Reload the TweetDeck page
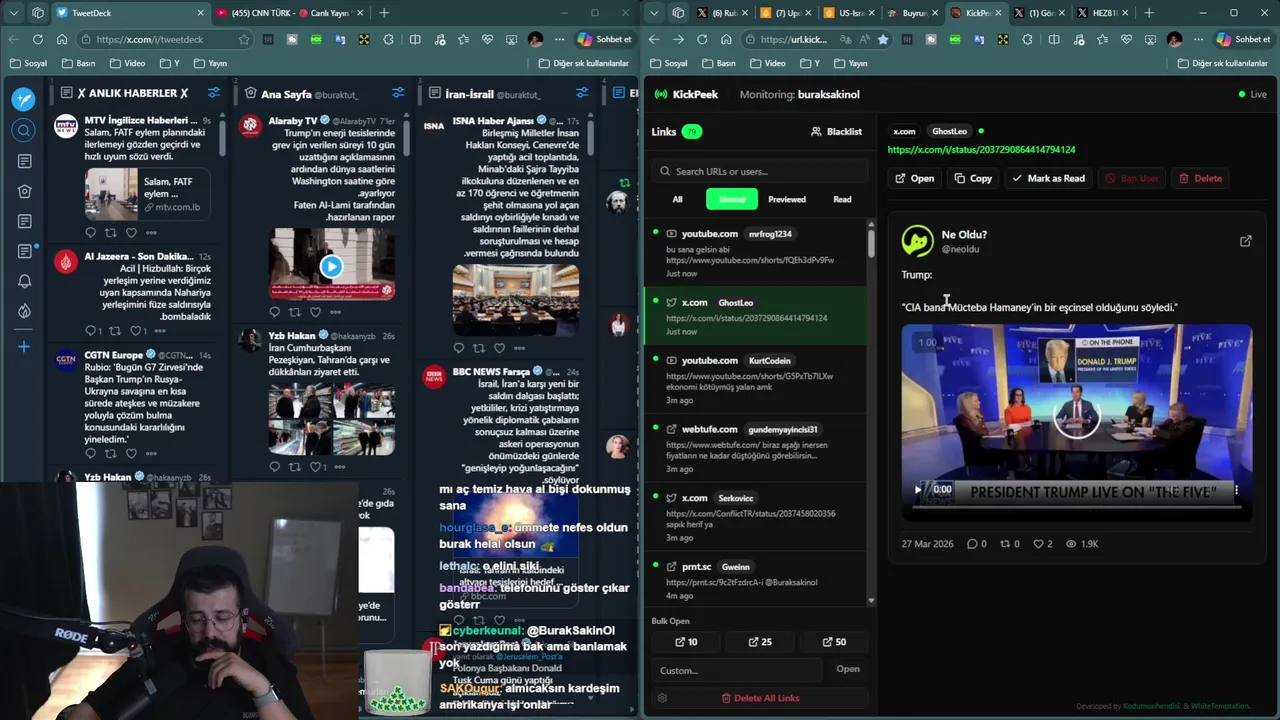 [38, 39]
